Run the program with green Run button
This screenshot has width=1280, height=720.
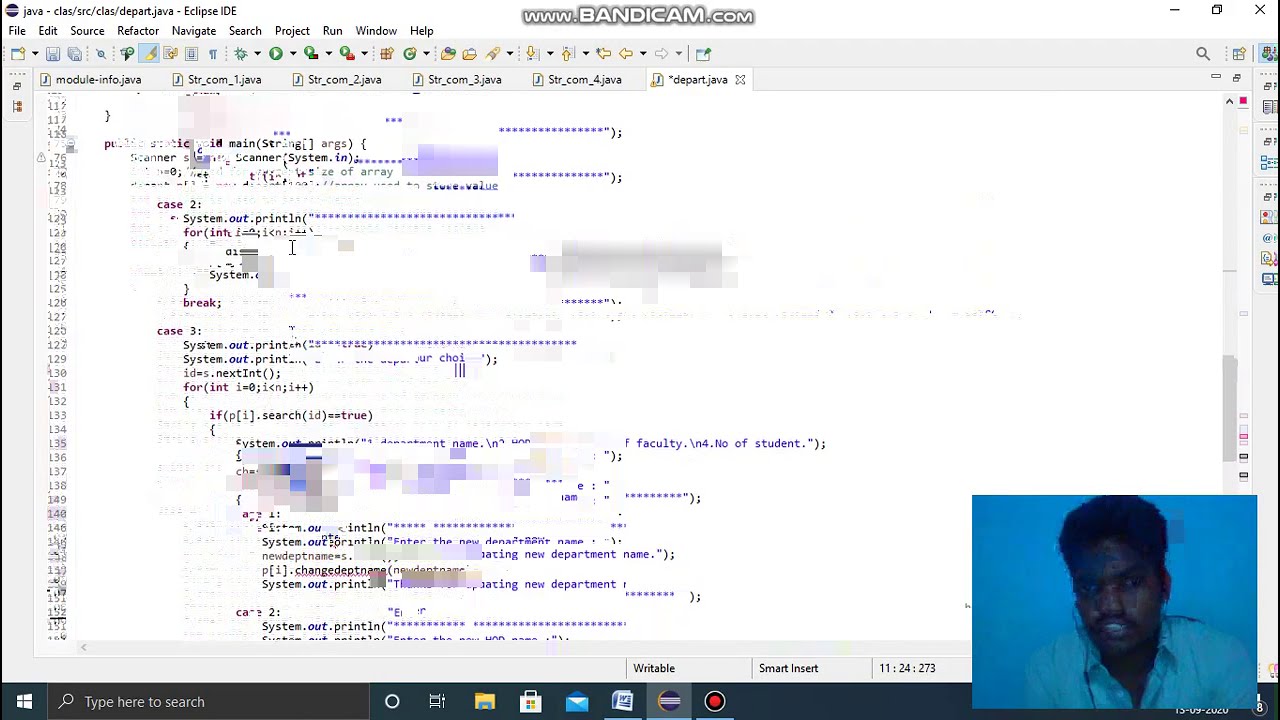275,53
